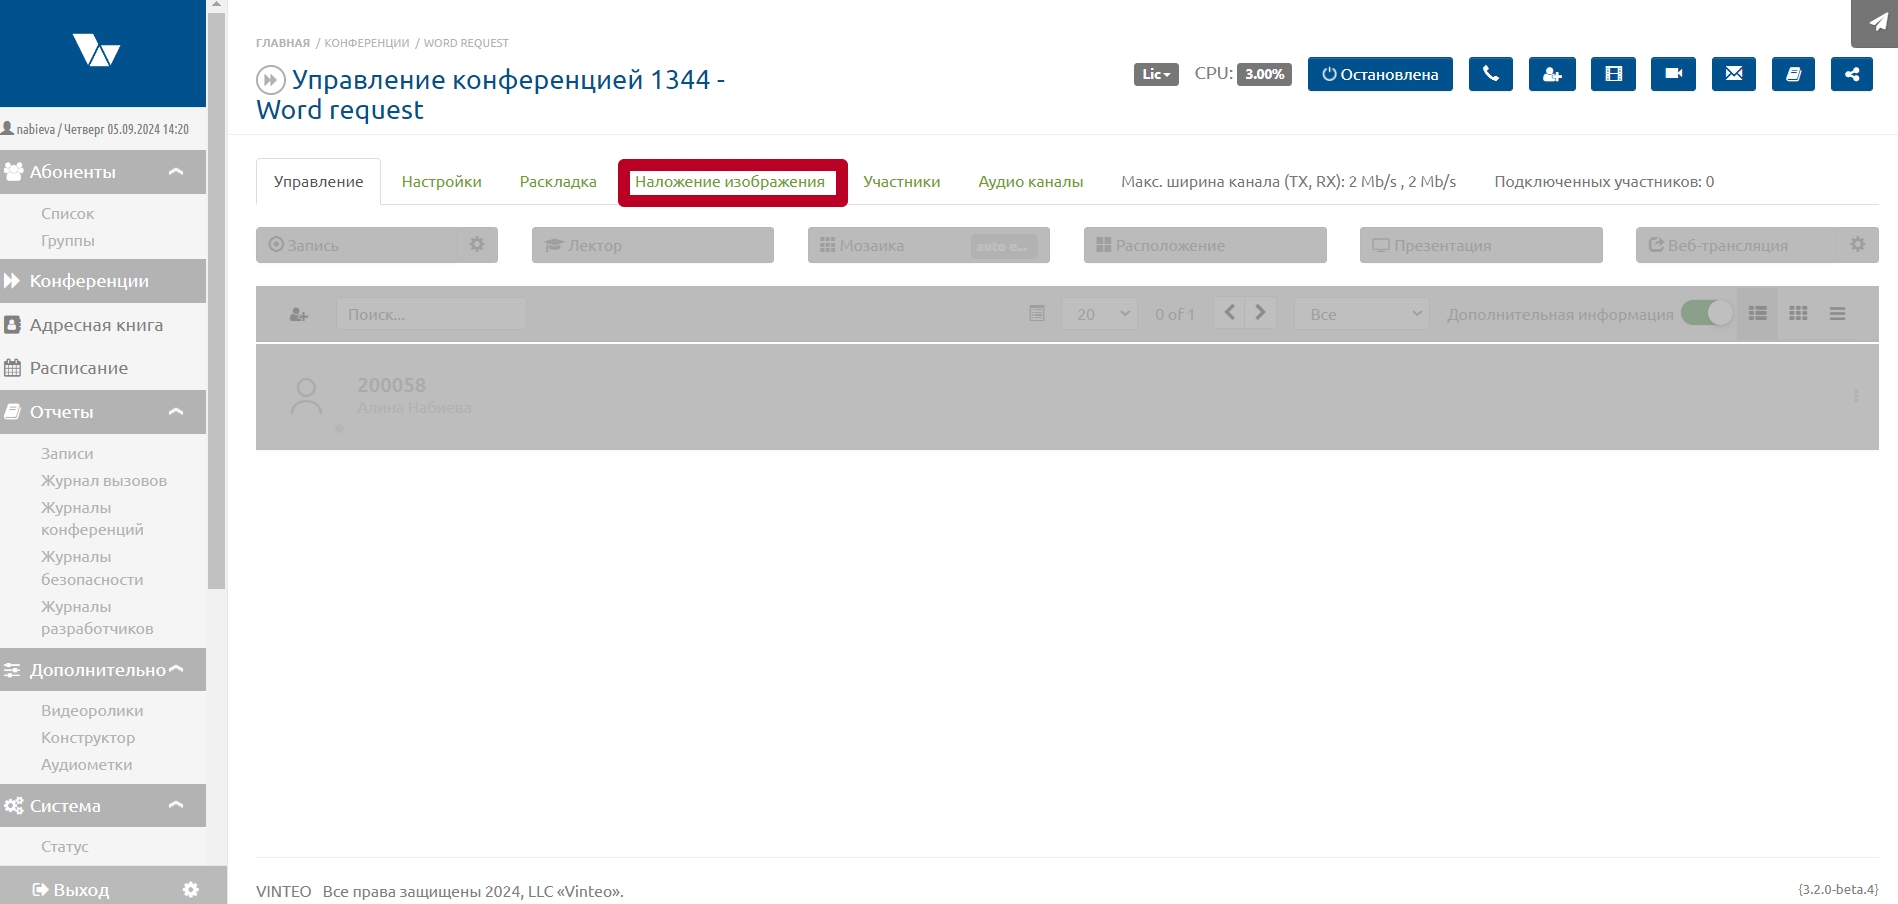Click the Выход logout button
1898x904 pixels.
tap(70, 889)
